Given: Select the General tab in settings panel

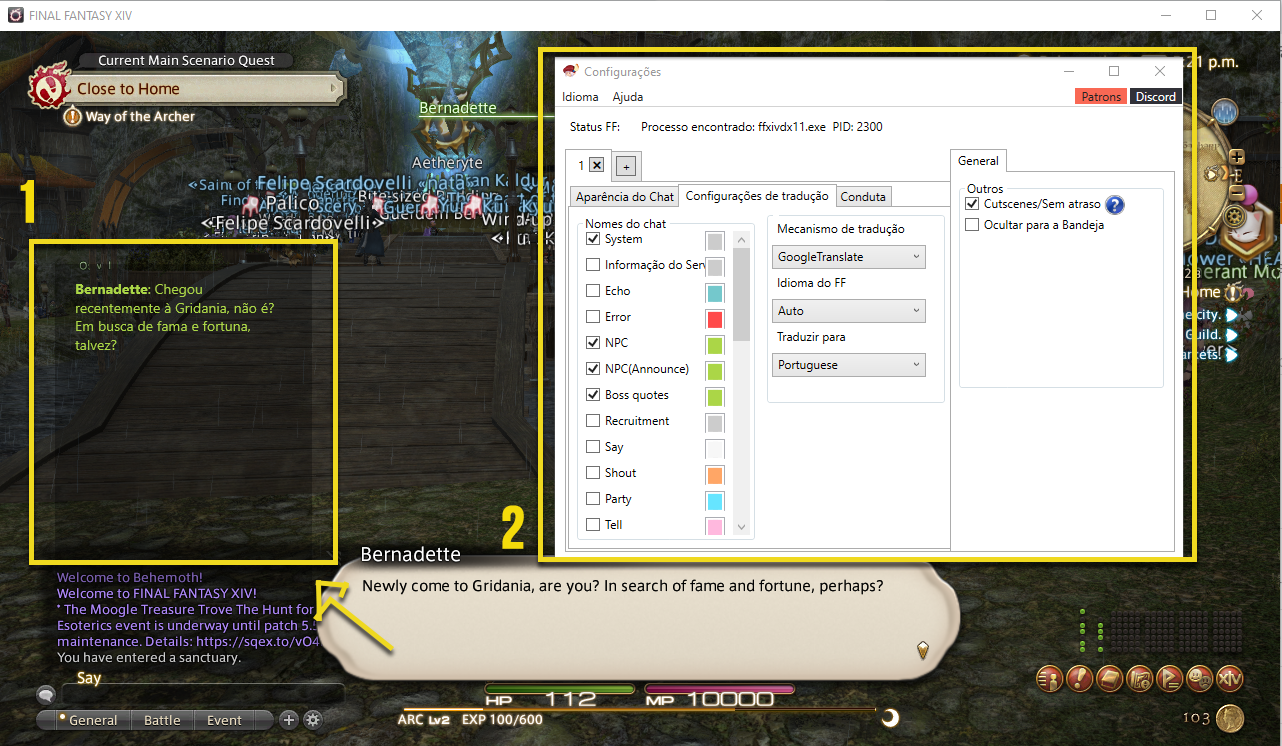Looking at the screenshot, I should (x=978, y=160).
